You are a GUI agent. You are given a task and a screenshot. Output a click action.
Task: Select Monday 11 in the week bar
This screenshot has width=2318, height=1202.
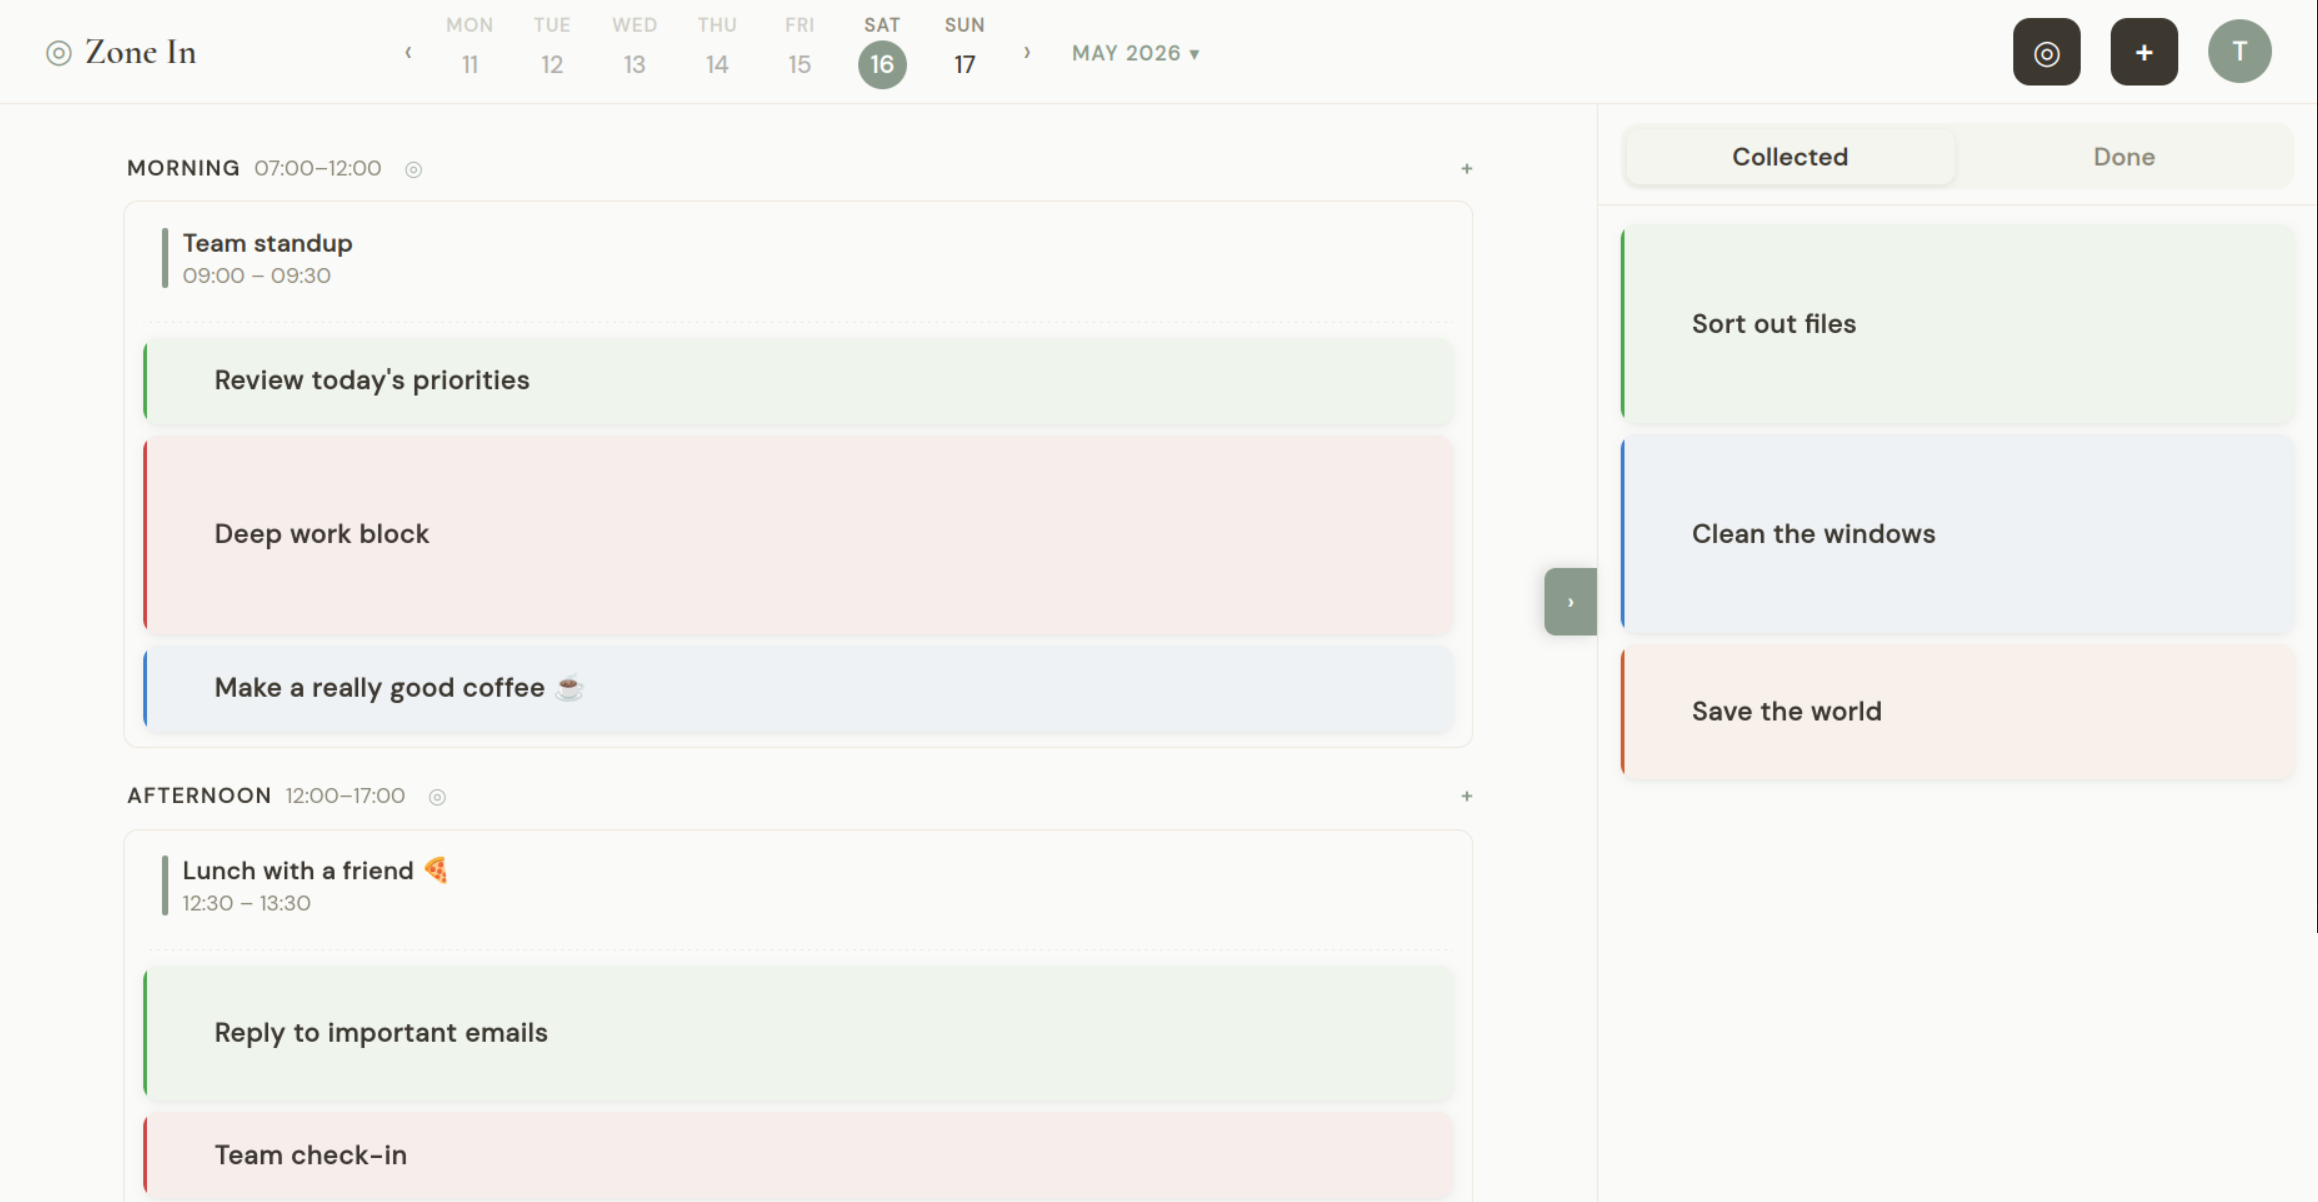tap(469, 48)
